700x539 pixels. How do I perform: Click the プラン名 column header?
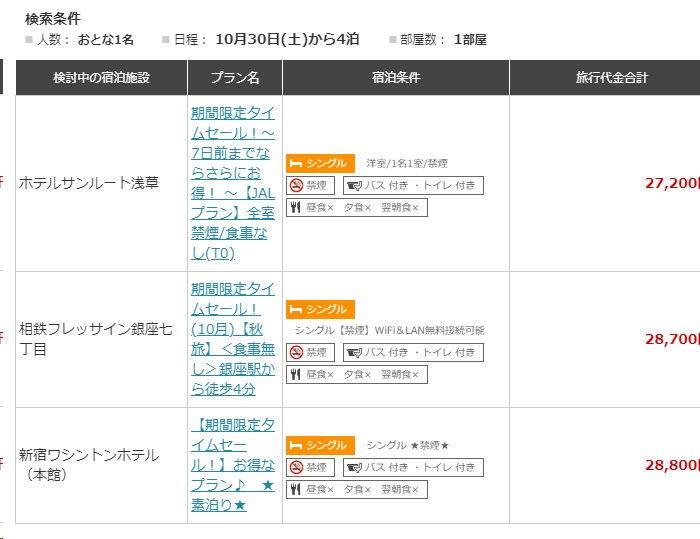pyautogui.click(x=235, y=77)
